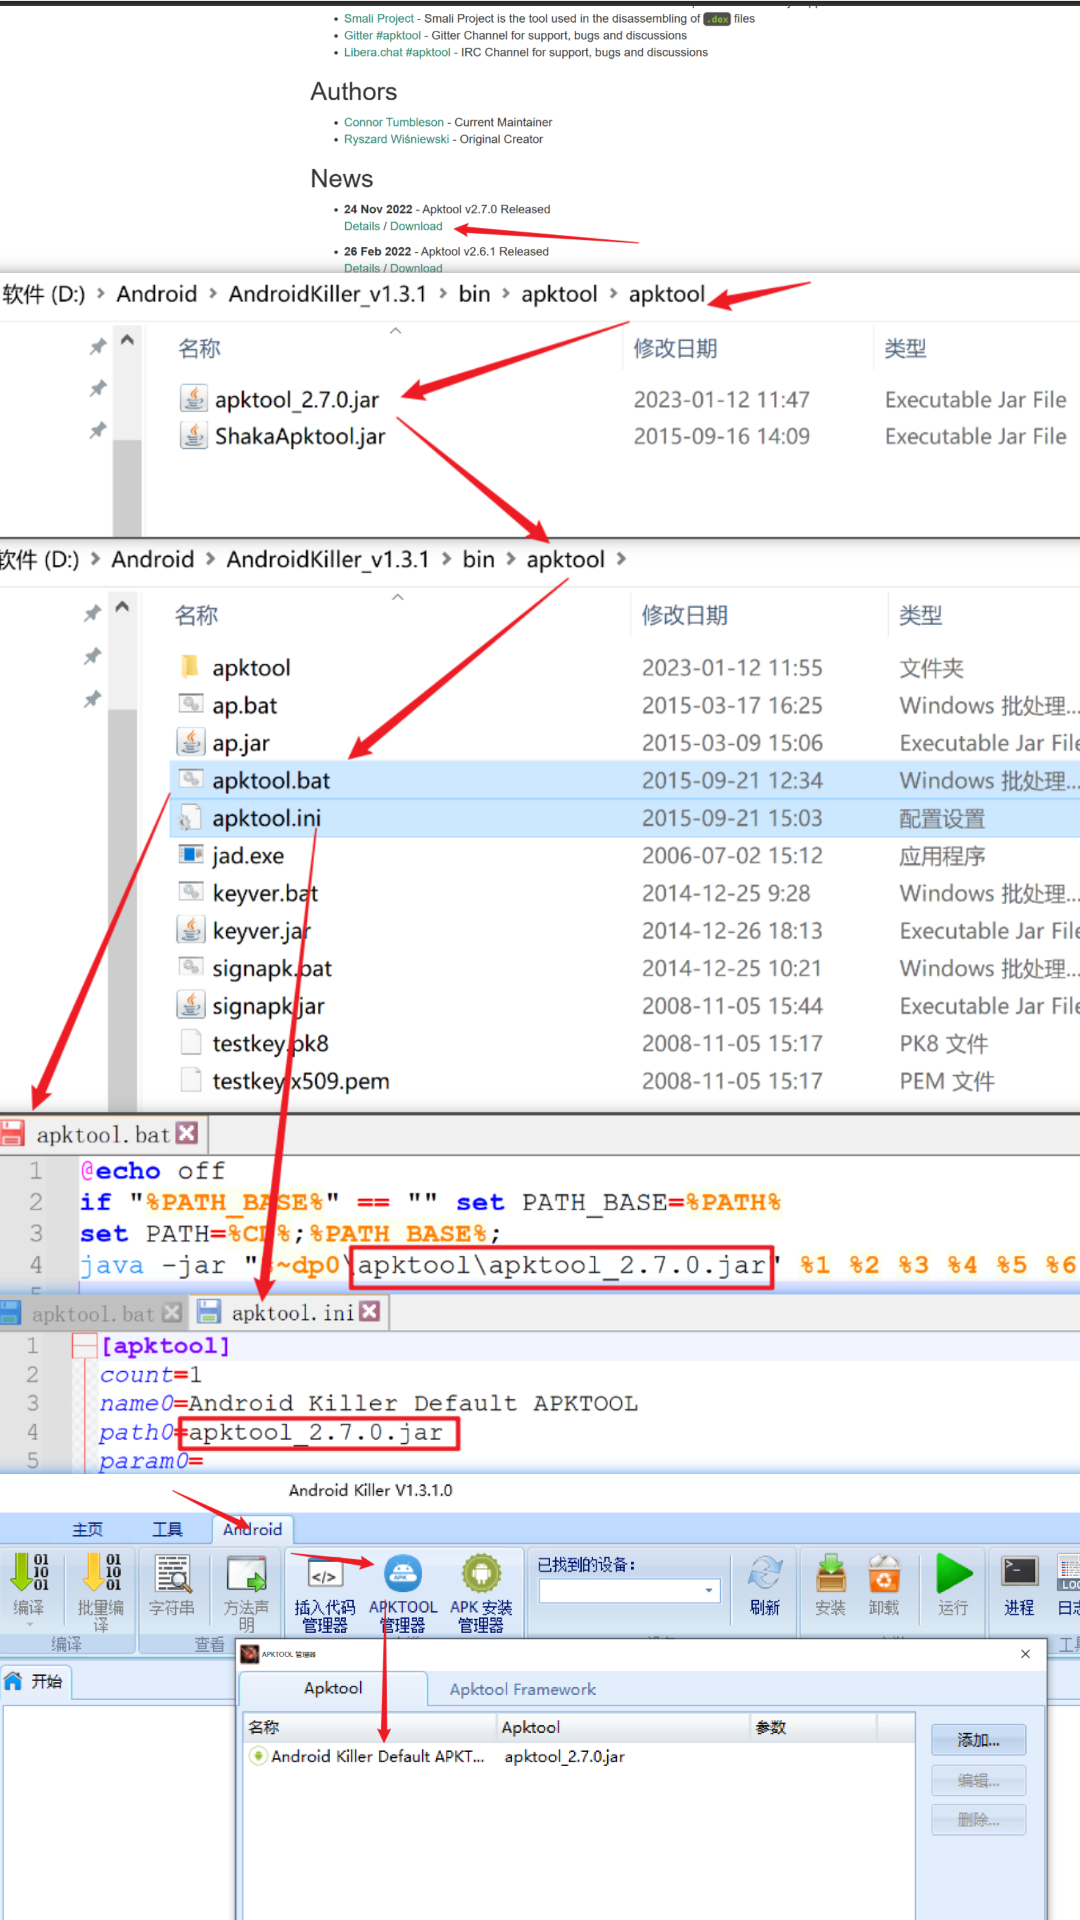Switch to the 工具 ribbon tab

point(167,1529)
